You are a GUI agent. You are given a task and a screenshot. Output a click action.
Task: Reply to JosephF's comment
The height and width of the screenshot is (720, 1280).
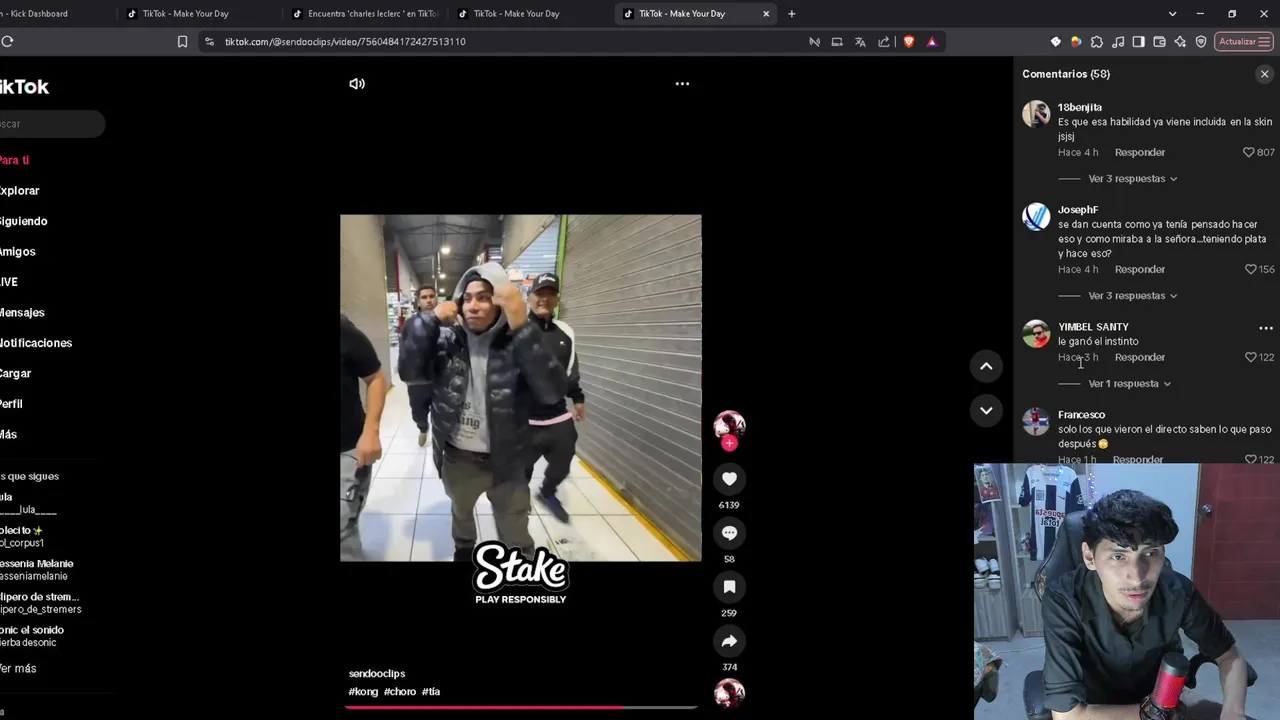(1140, 270)
